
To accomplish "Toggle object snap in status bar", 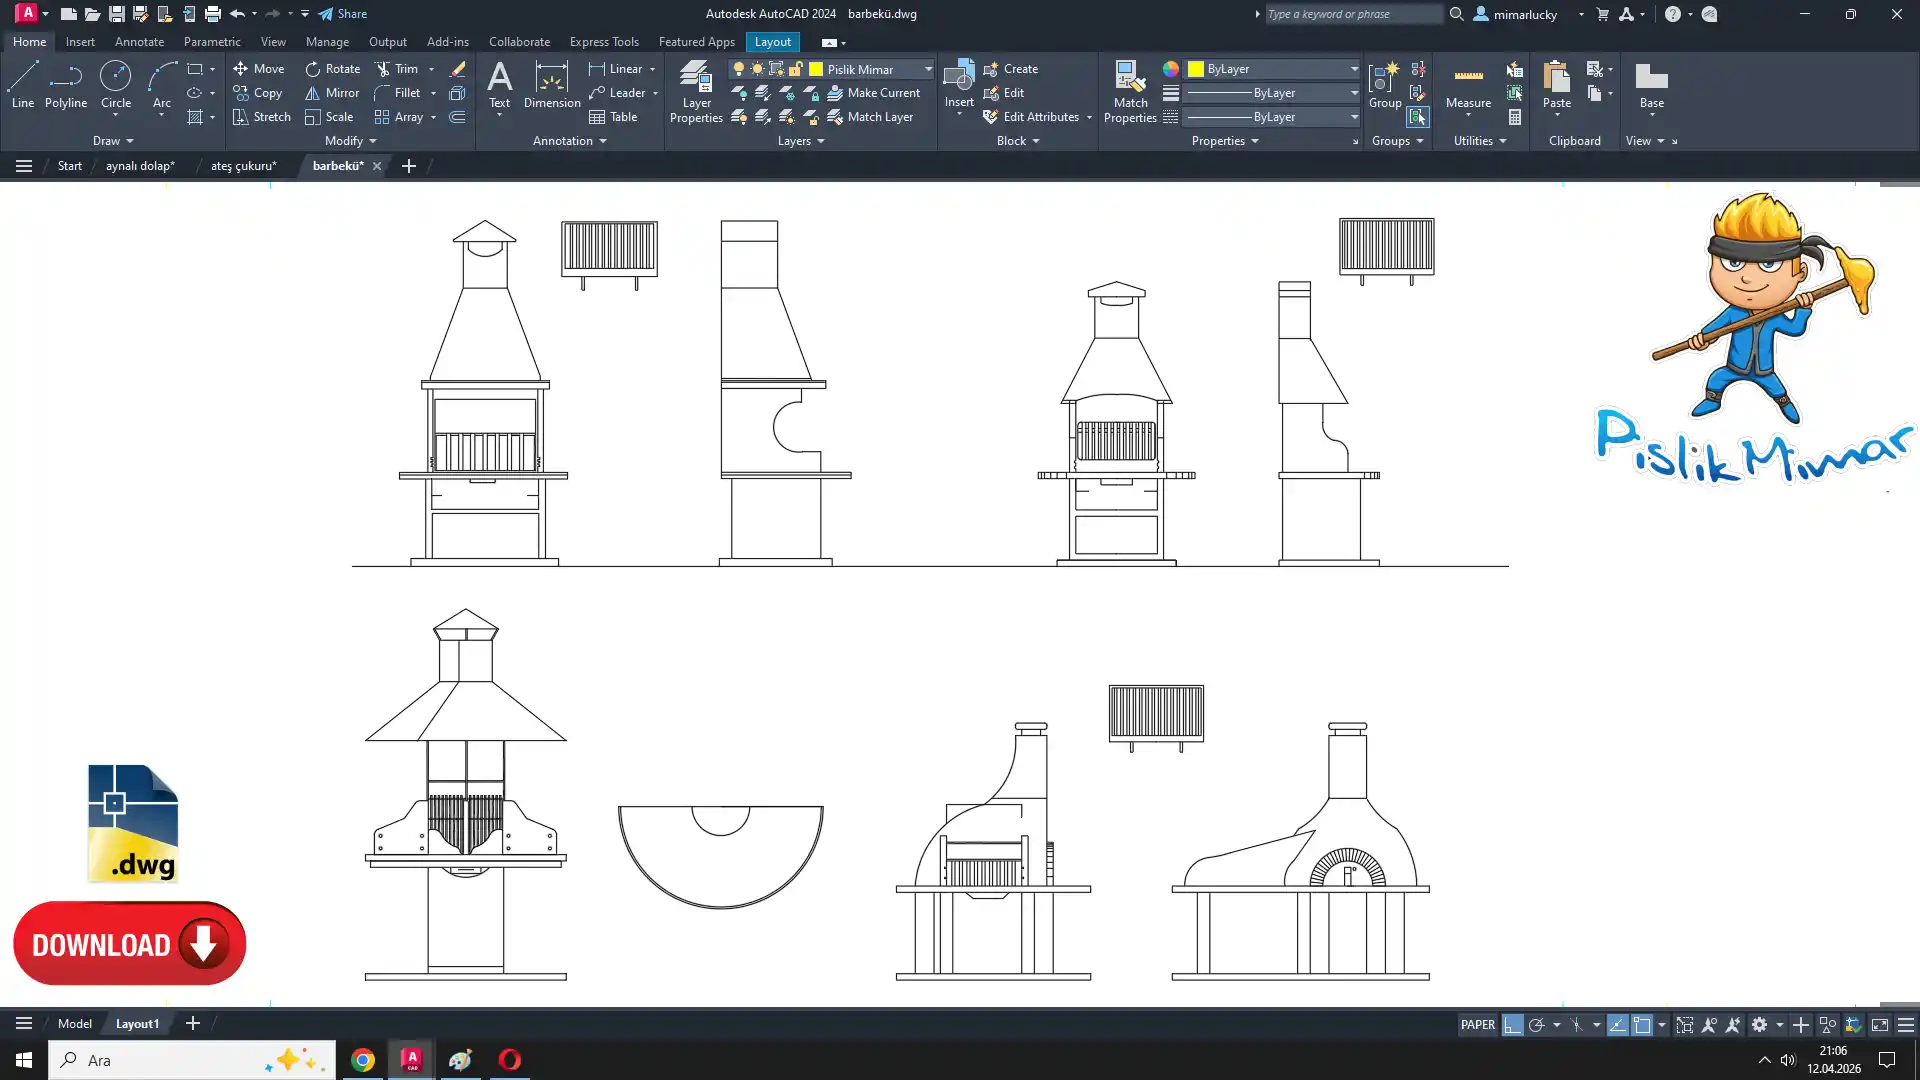I will coord(1642,1025).
